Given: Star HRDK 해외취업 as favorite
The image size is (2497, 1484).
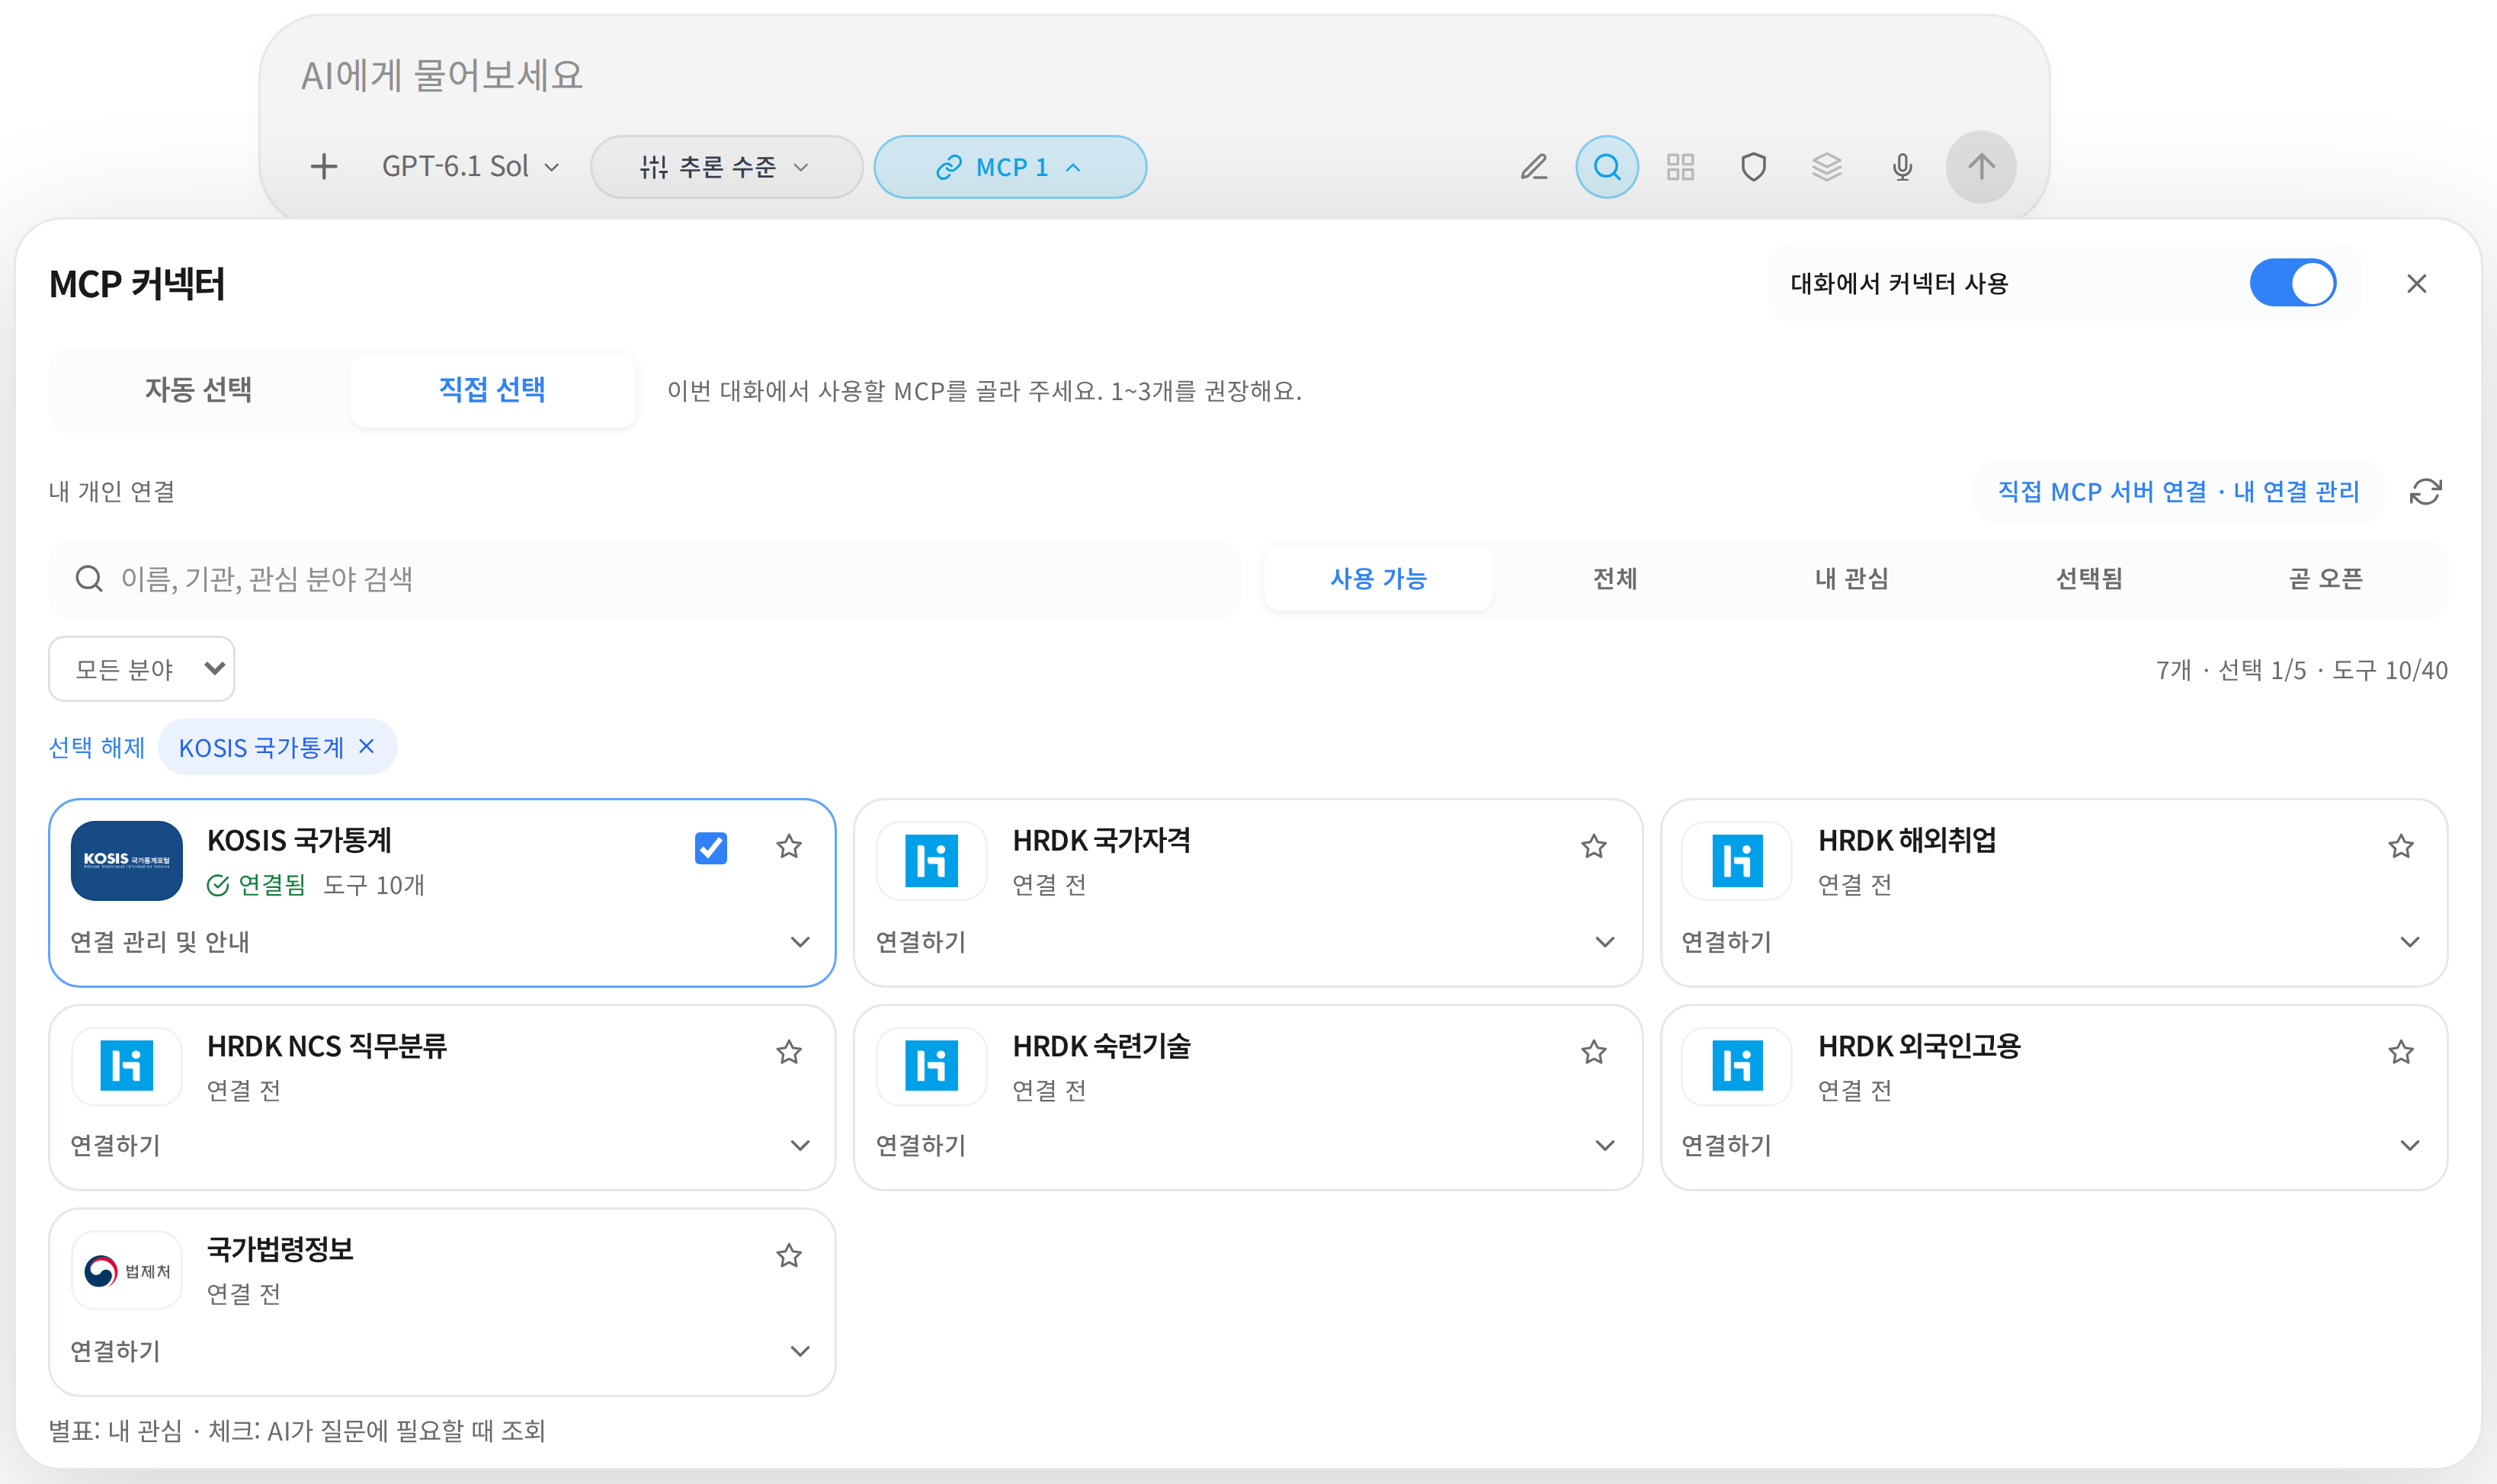Looking at the screenshot, I should 2400,847.
